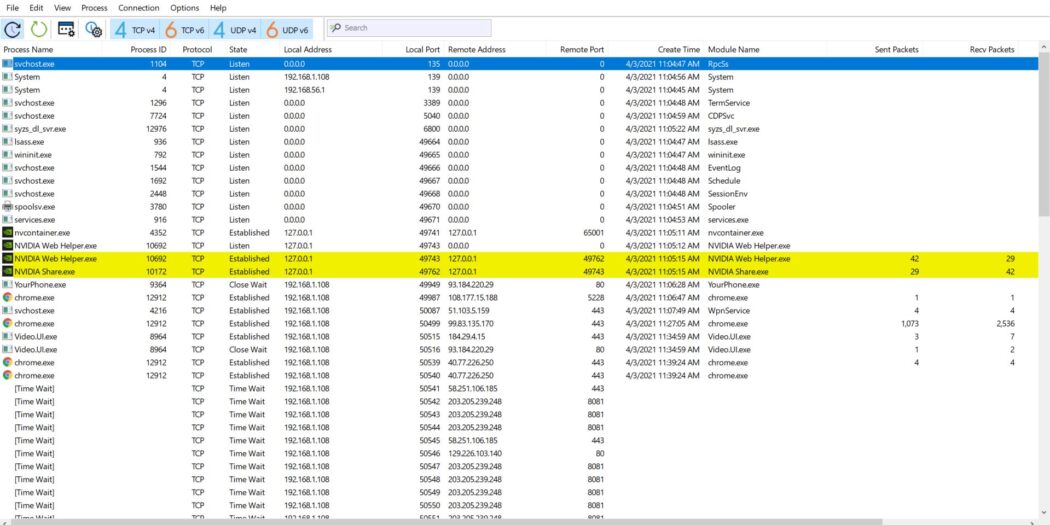This screenshot has width=1050, height=525.
Task: Click the vertical scrollbar thumb
Action: pyautogui.click(x=1044, y=137)
